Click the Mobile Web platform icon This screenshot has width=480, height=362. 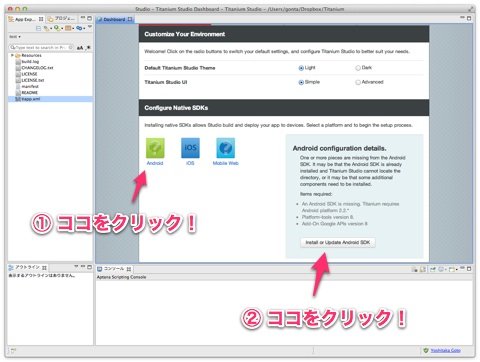pyautogui.click(x=226, y=148)
